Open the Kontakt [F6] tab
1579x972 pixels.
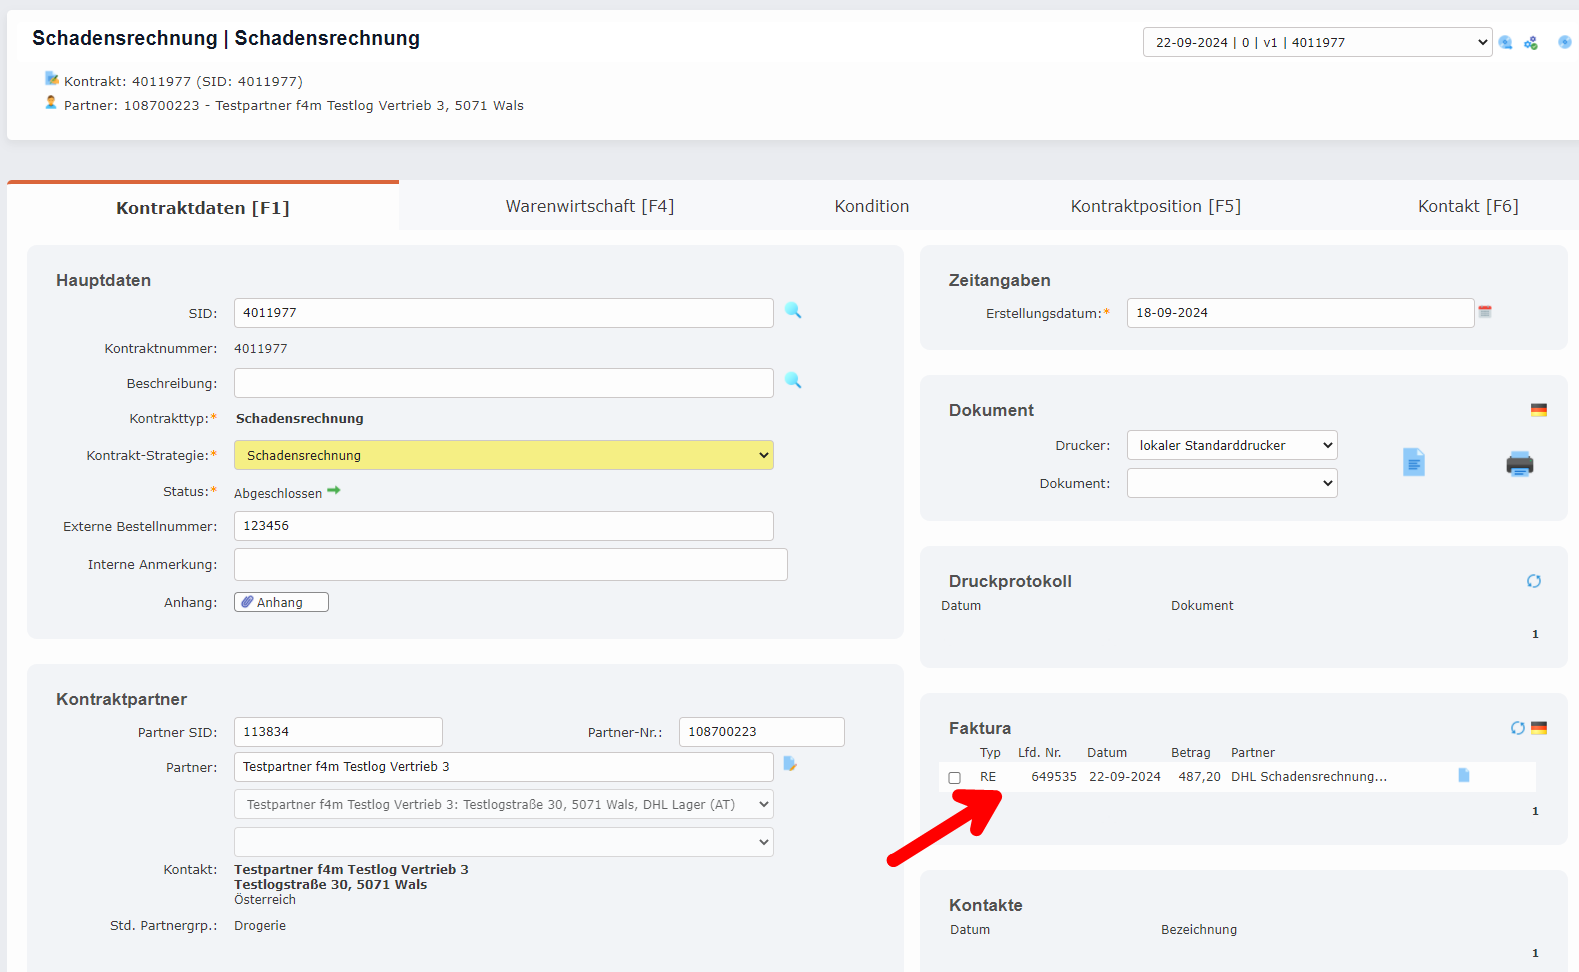(1468, 206)
